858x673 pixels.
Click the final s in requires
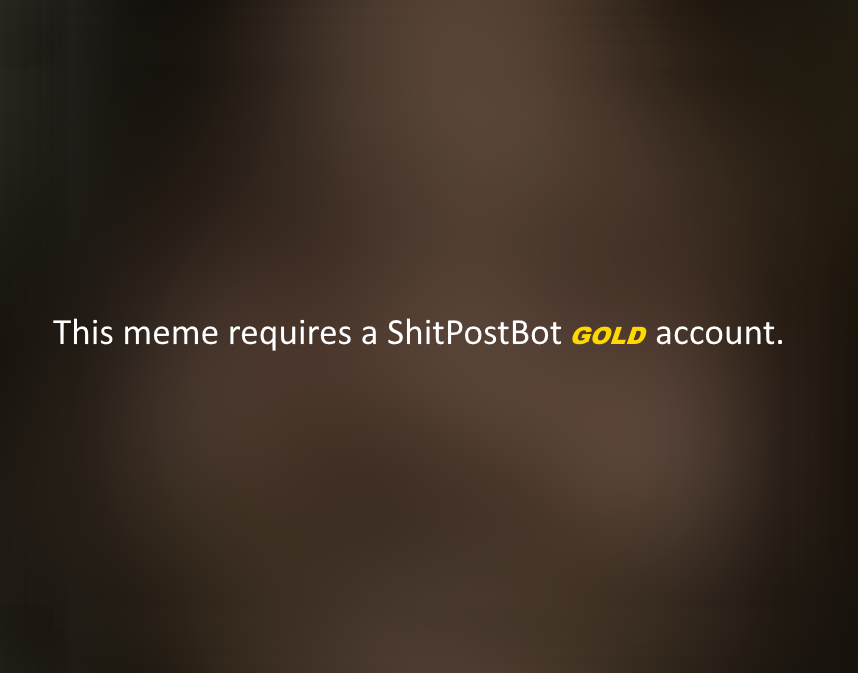[345, 336]
